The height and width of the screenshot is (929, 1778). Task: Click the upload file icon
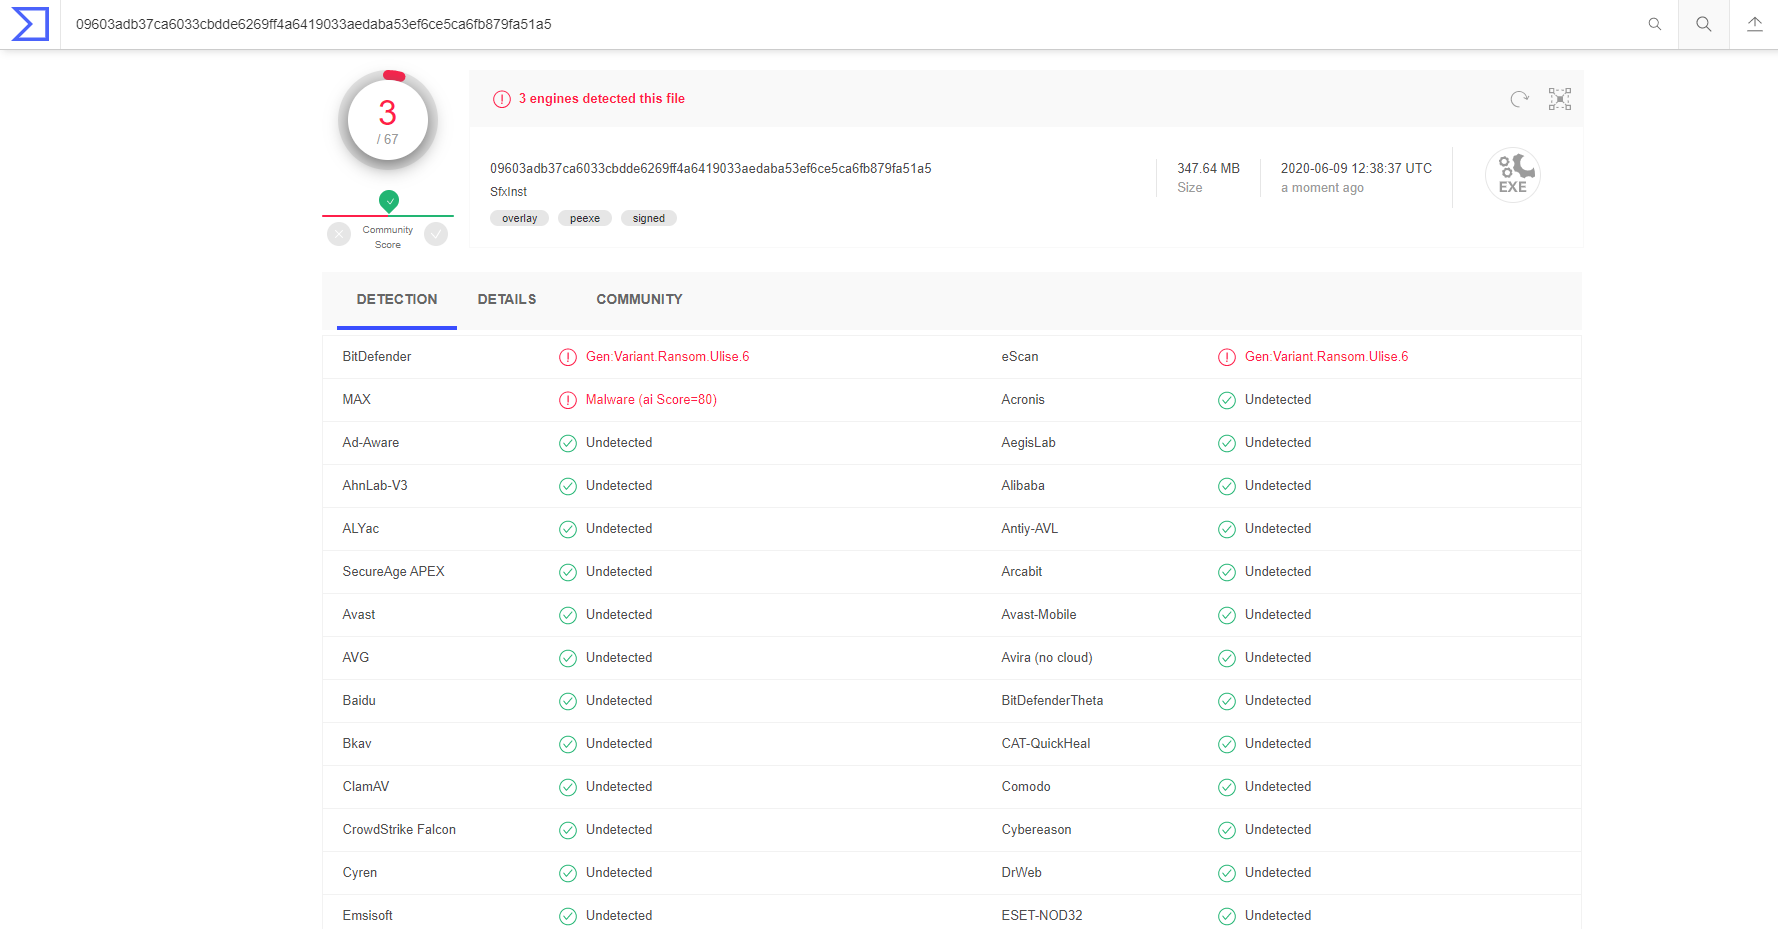1754,24
